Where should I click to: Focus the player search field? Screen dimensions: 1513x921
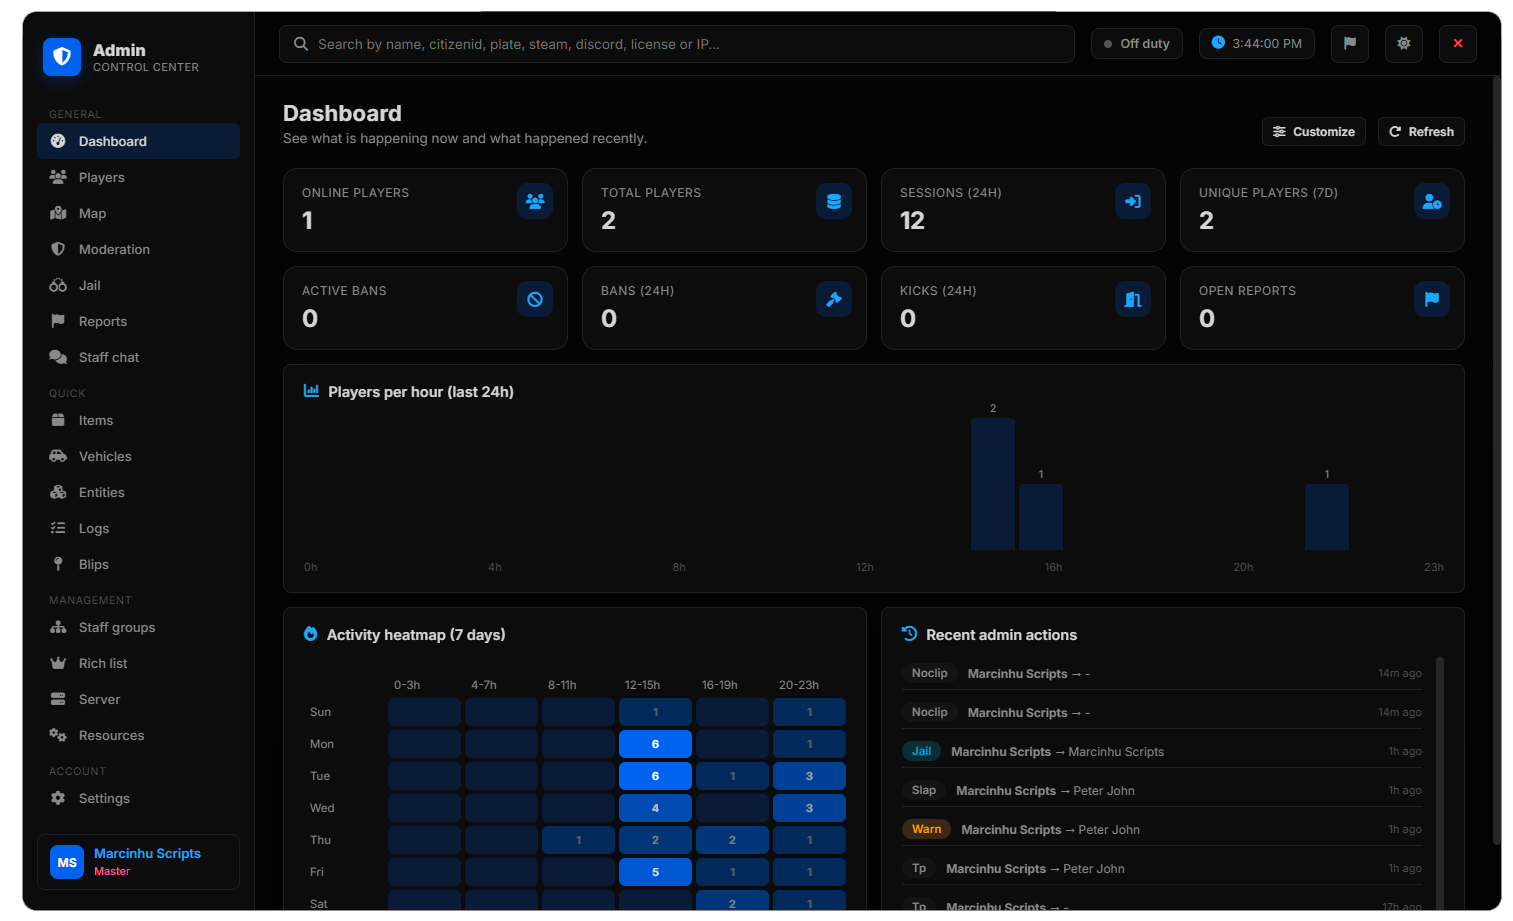pos(677,44)
